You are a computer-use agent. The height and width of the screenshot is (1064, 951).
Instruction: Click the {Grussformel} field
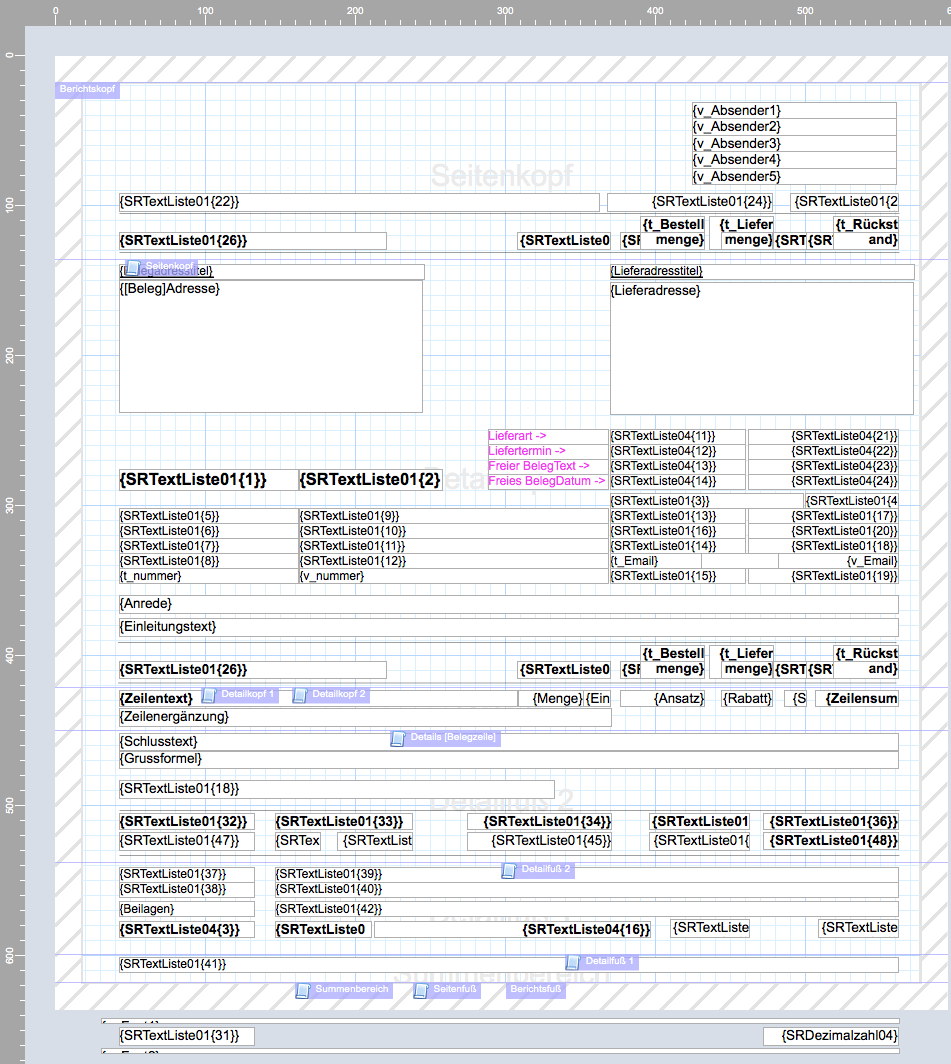pos(508,759)
